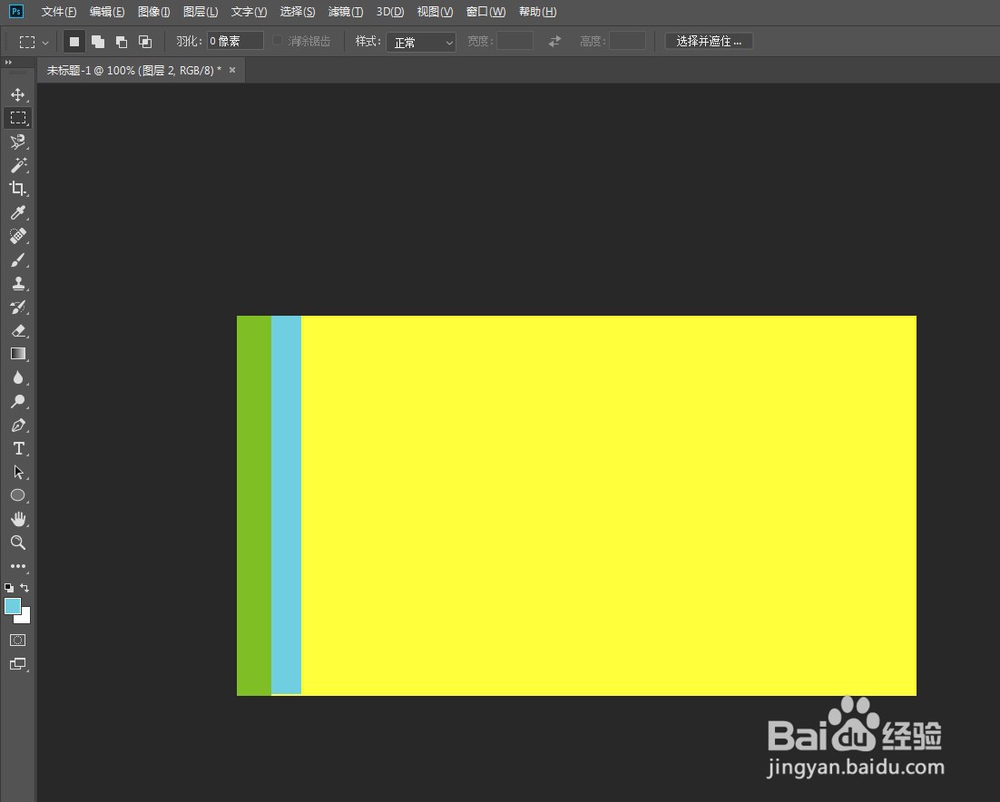The height and width of the screenshot is (802, 1000).
Task: Open the 图像(I) menu
Action: pos(154,11)
